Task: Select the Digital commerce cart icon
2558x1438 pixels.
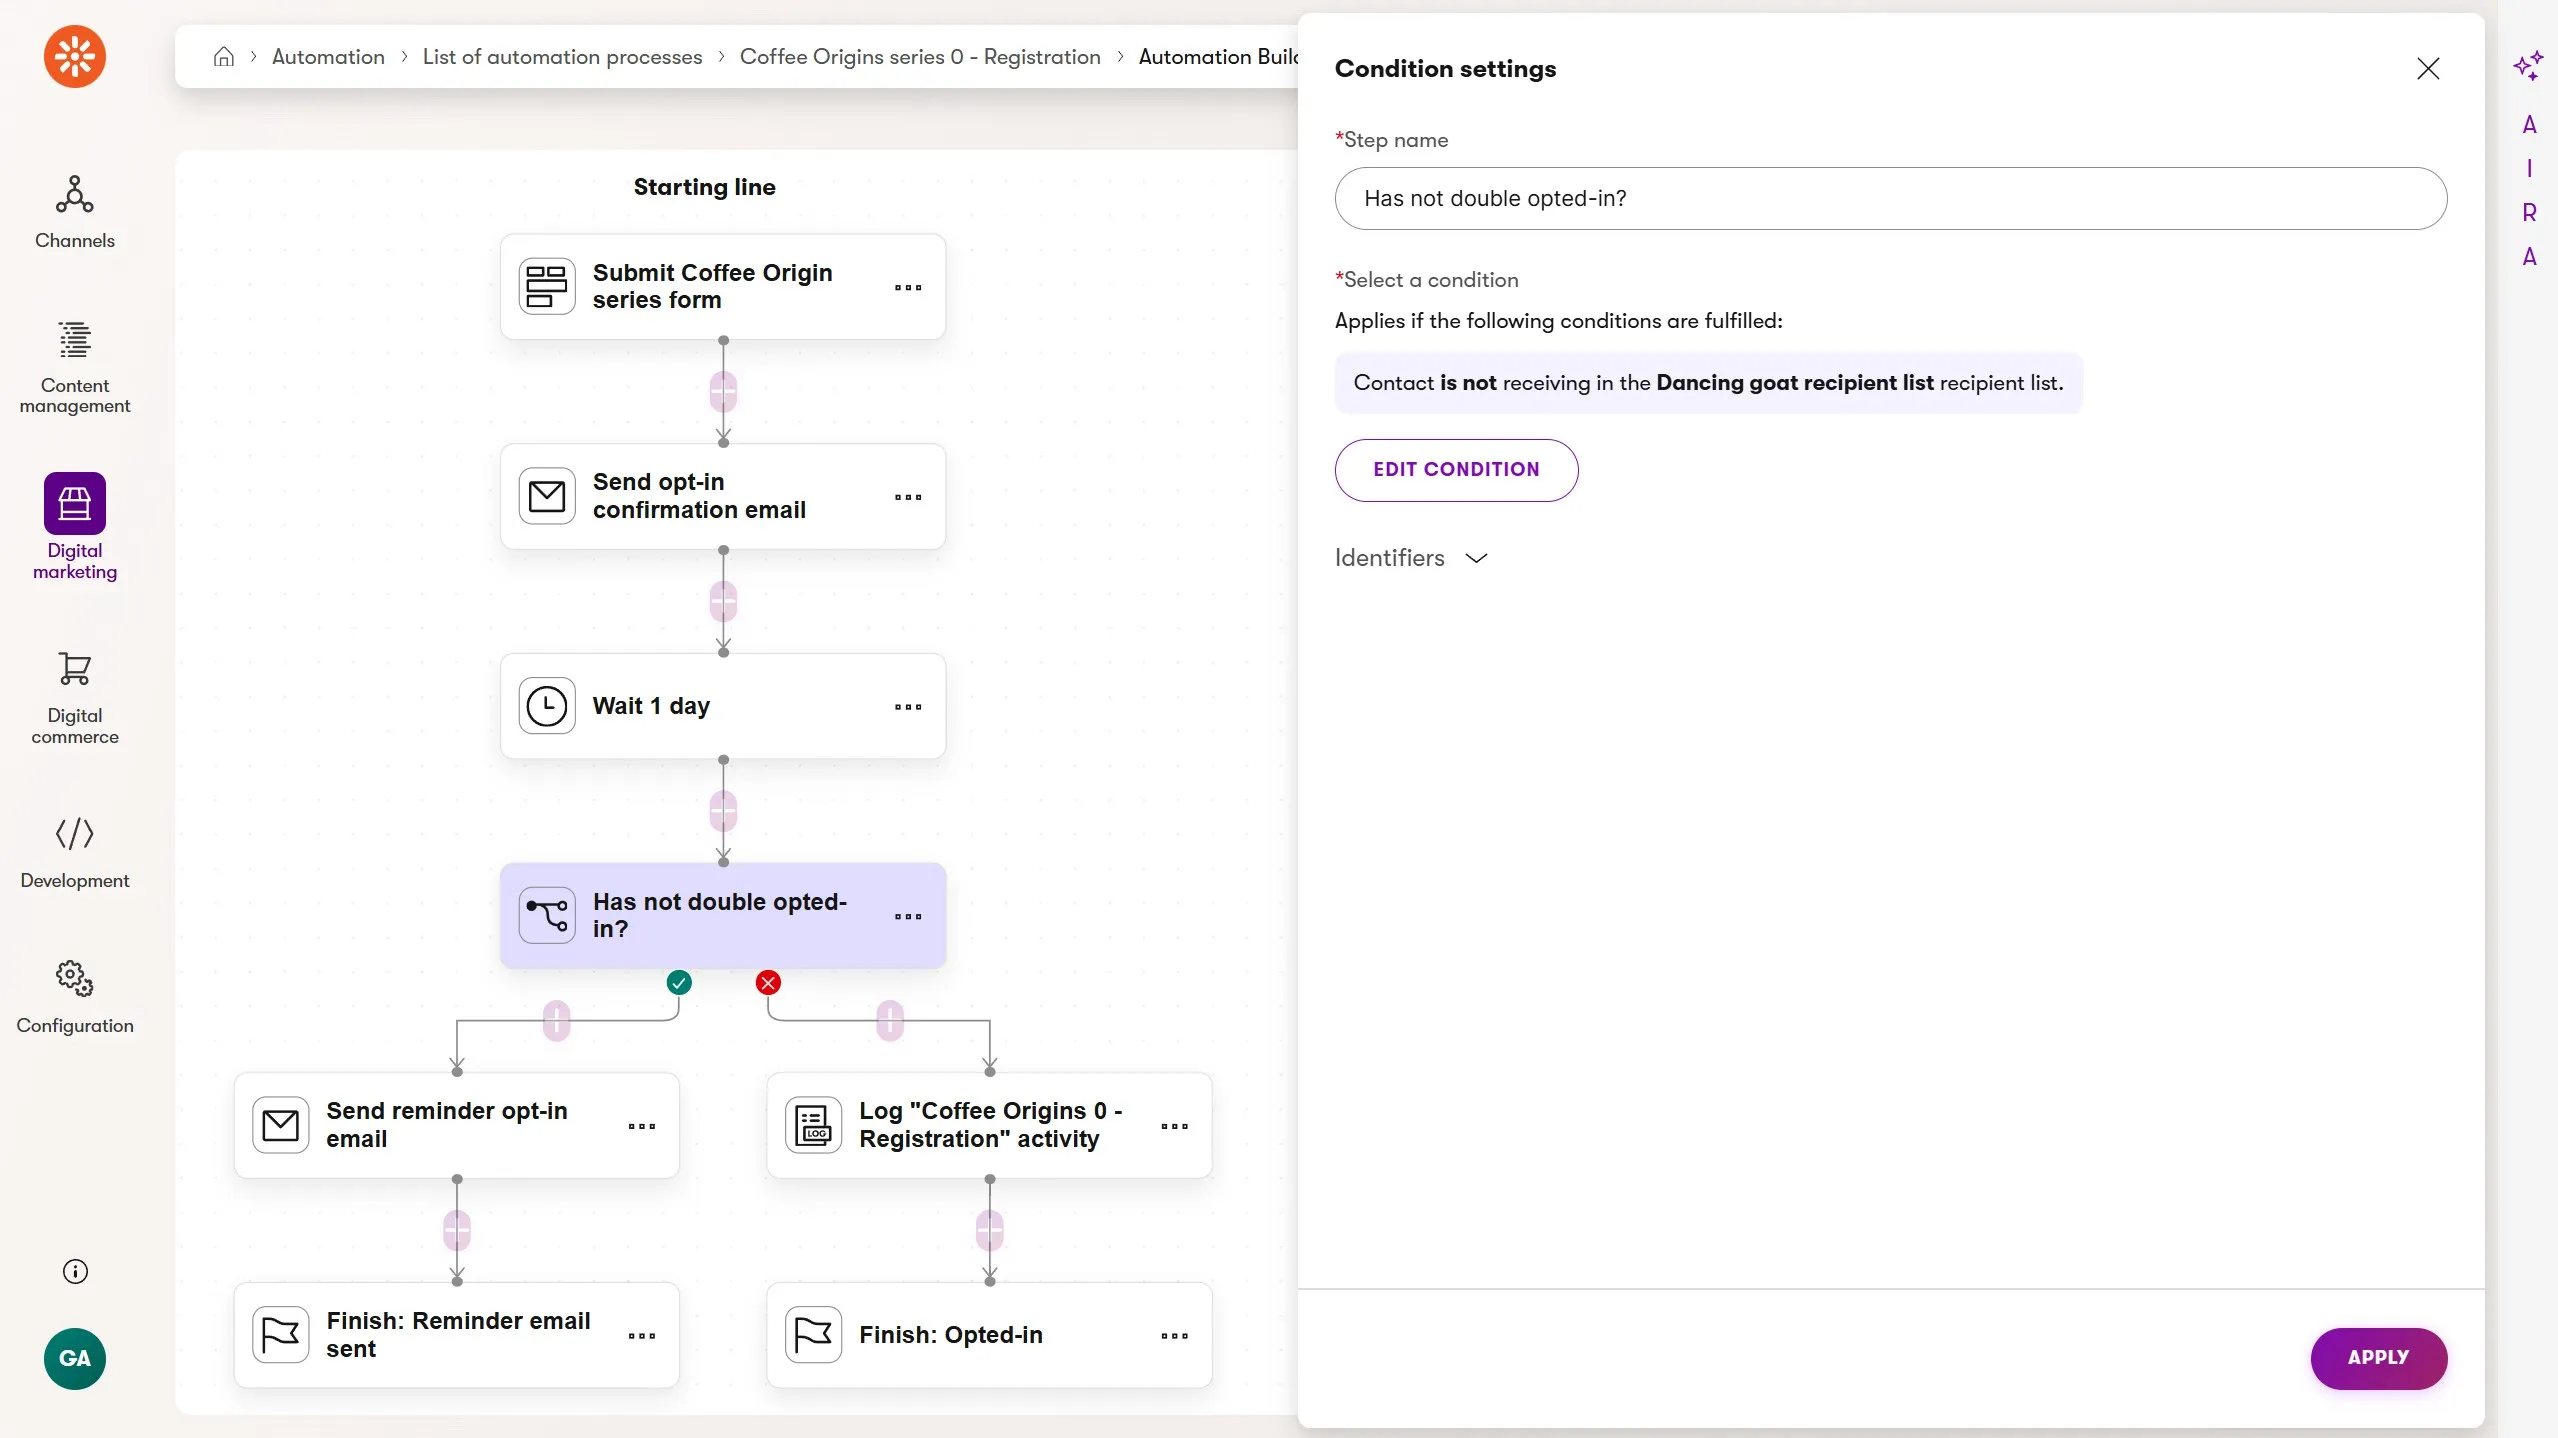Action: pyautogui.click(x=74, y=669)
